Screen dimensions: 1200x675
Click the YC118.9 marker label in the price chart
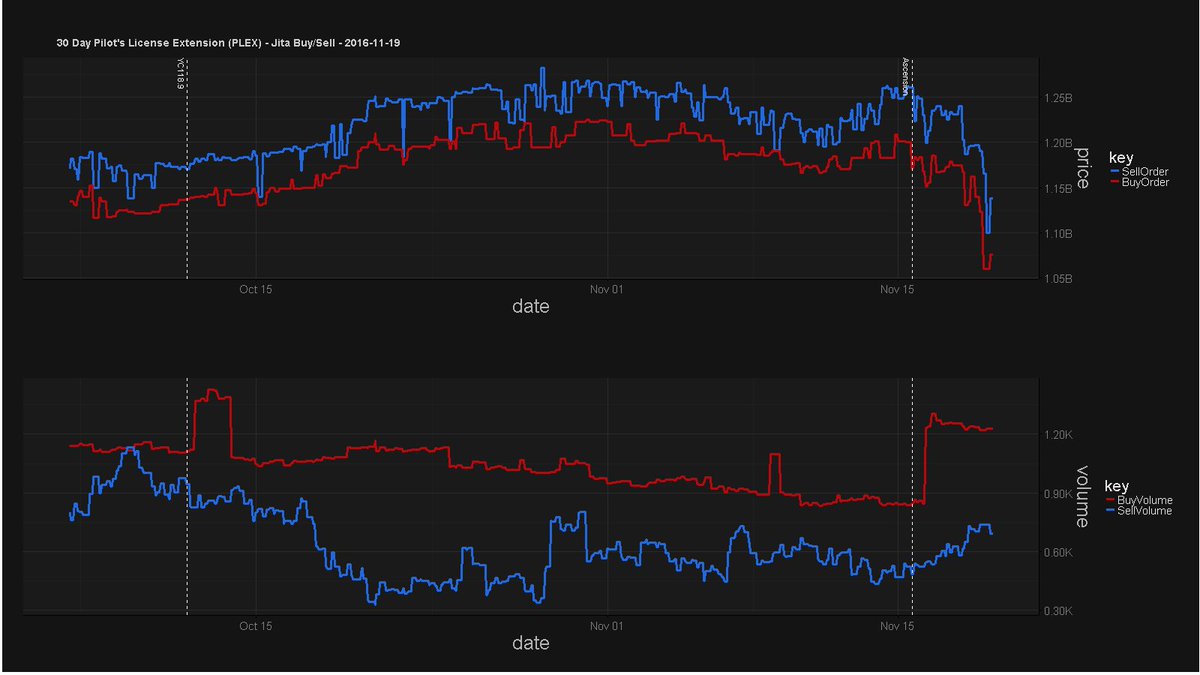coord(180,74)
